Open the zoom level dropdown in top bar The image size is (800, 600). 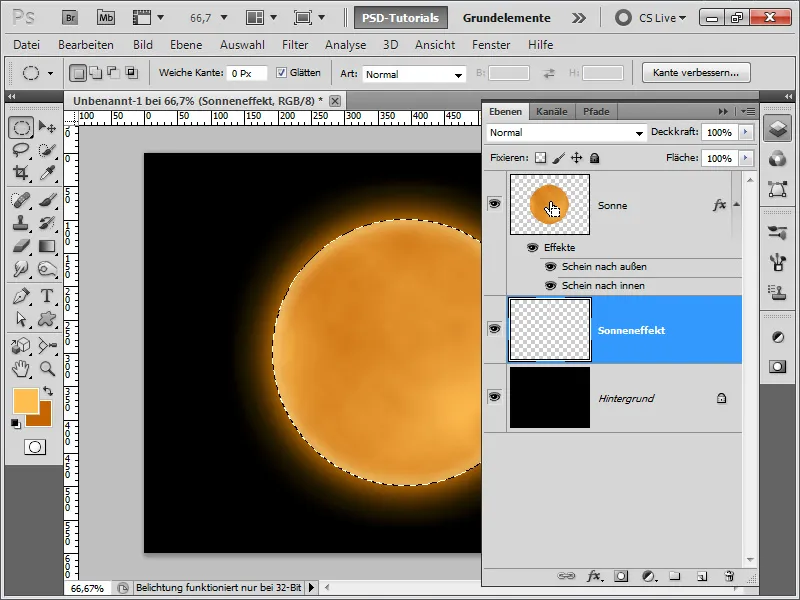tap(223, 18)
